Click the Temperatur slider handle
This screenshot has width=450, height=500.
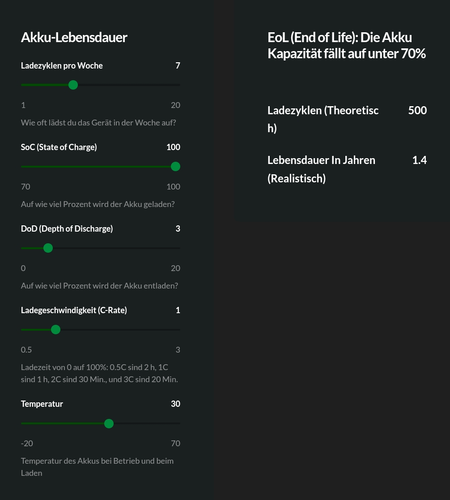pyautogui.click(x=109, y=424)
